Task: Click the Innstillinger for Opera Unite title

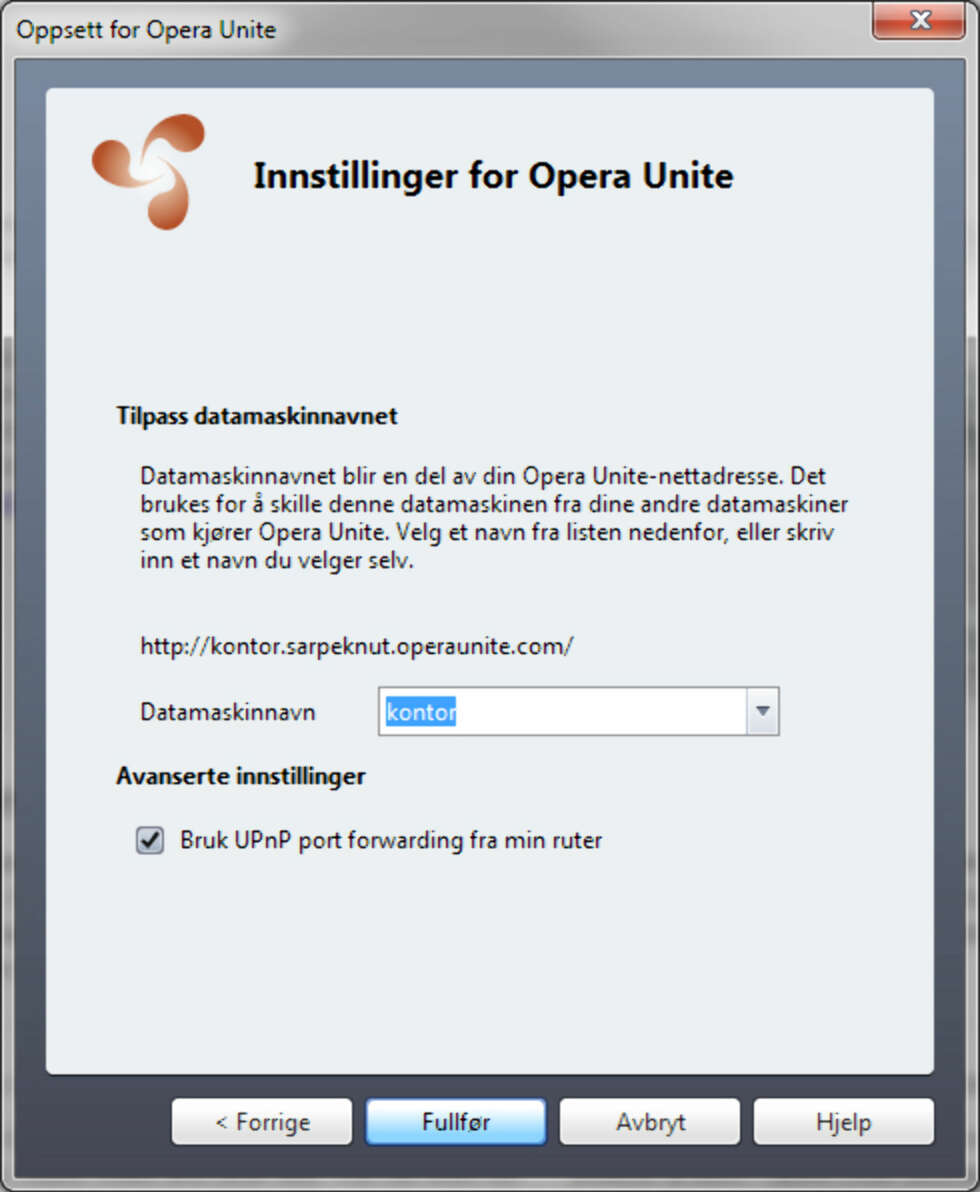Action: [493, 176]
